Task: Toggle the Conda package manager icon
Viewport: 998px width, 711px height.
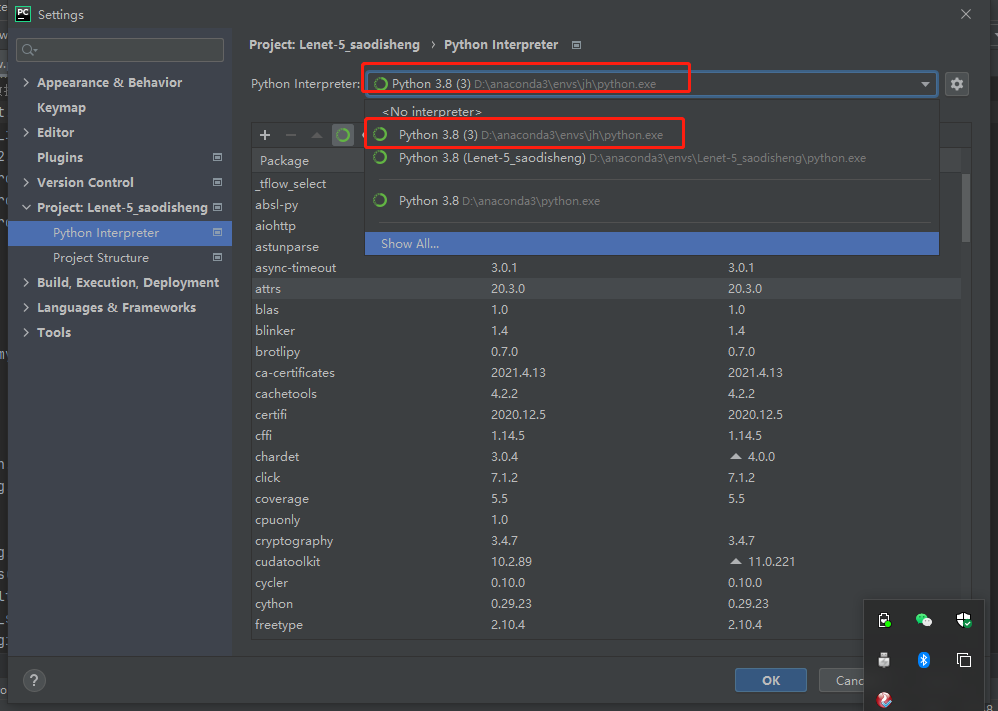Action: coord(342,135)
